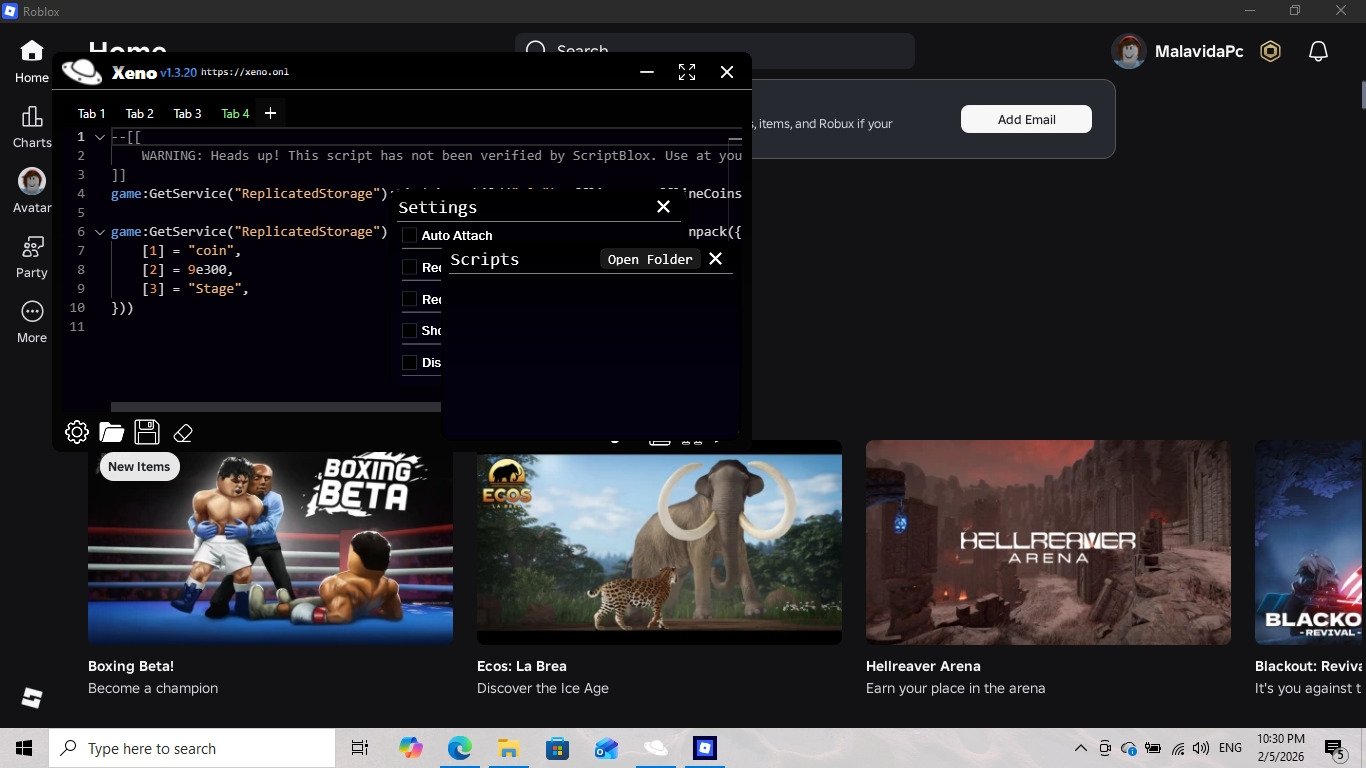Tick the last checkbox in the Settings list
Screen dimensions: 1366x768
409,362
